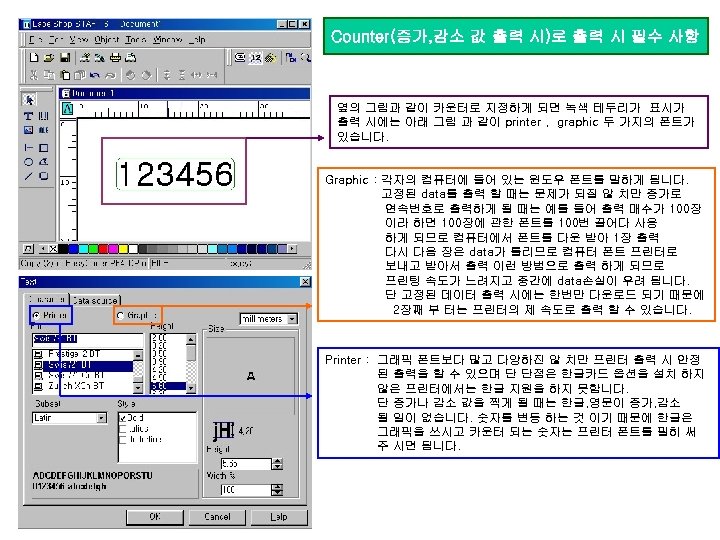
Task: Open the Window menu
Action: point(168,39)
